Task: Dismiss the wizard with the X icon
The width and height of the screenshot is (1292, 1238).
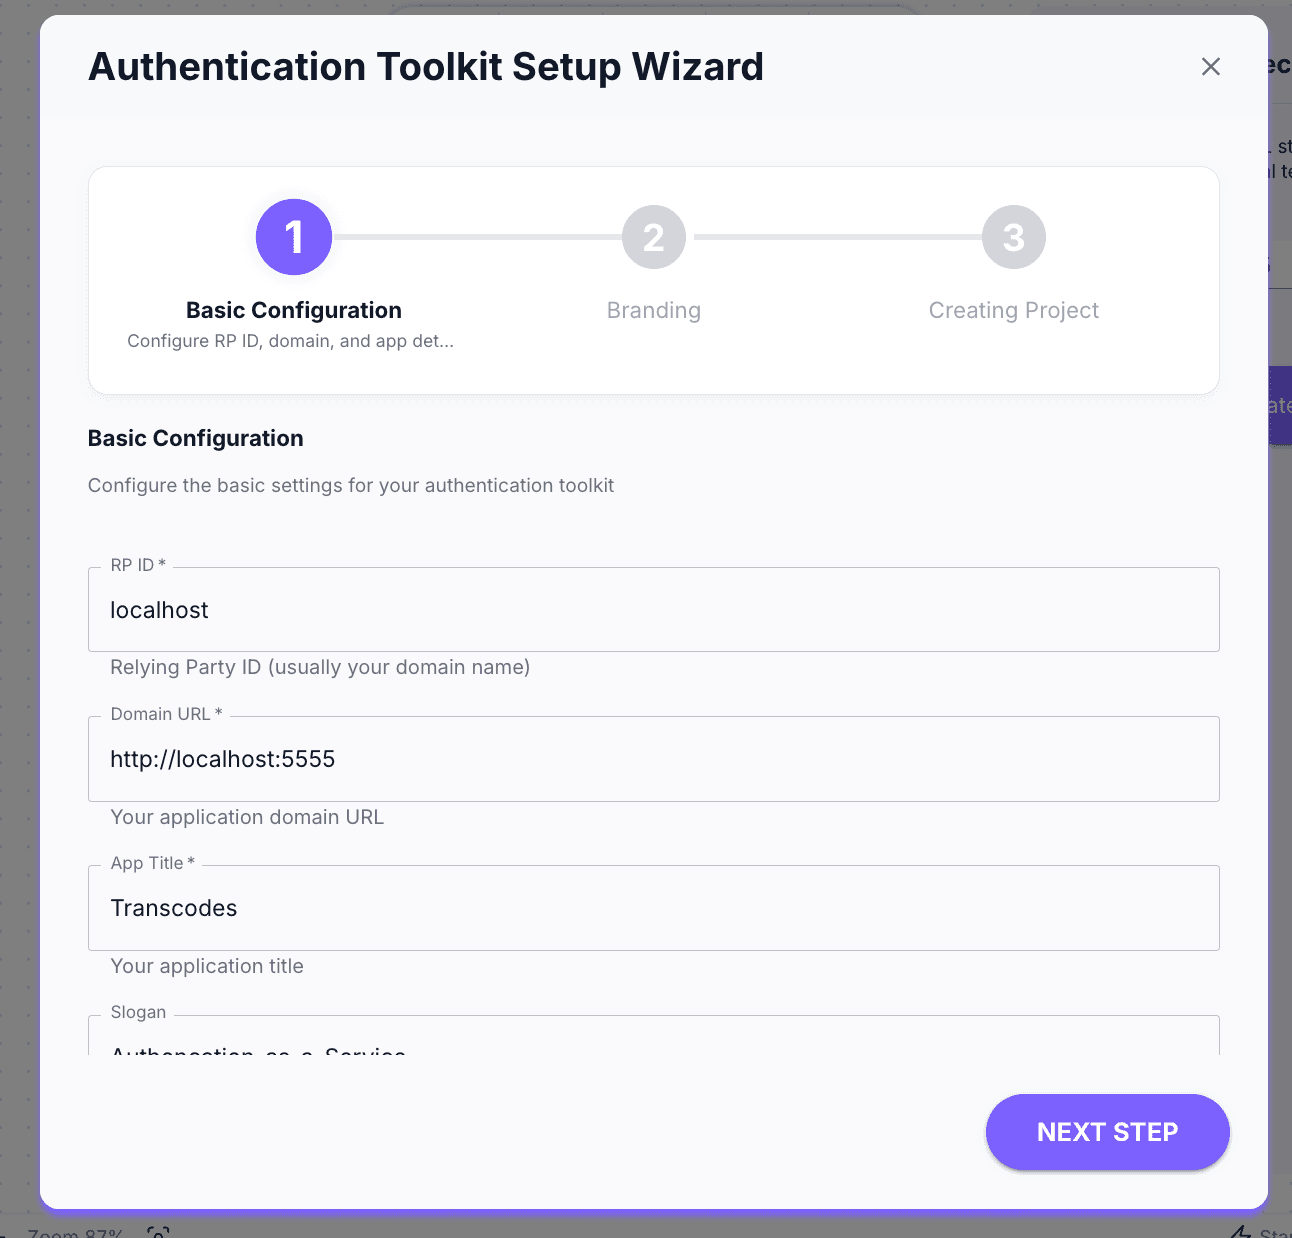Action: (1210, 66)
